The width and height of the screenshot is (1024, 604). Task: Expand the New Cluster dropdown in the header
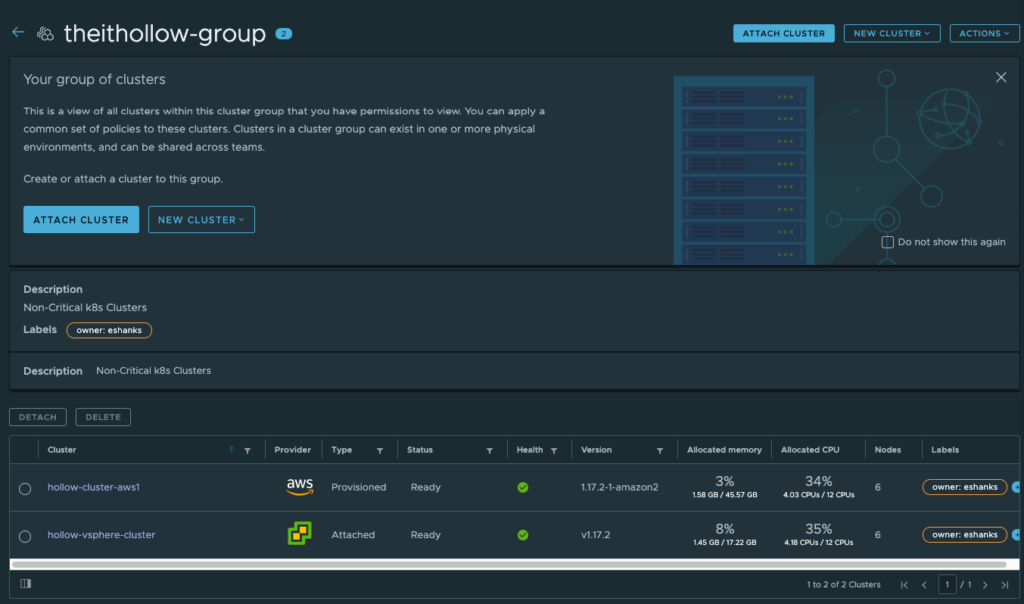[x=892, y=33]
